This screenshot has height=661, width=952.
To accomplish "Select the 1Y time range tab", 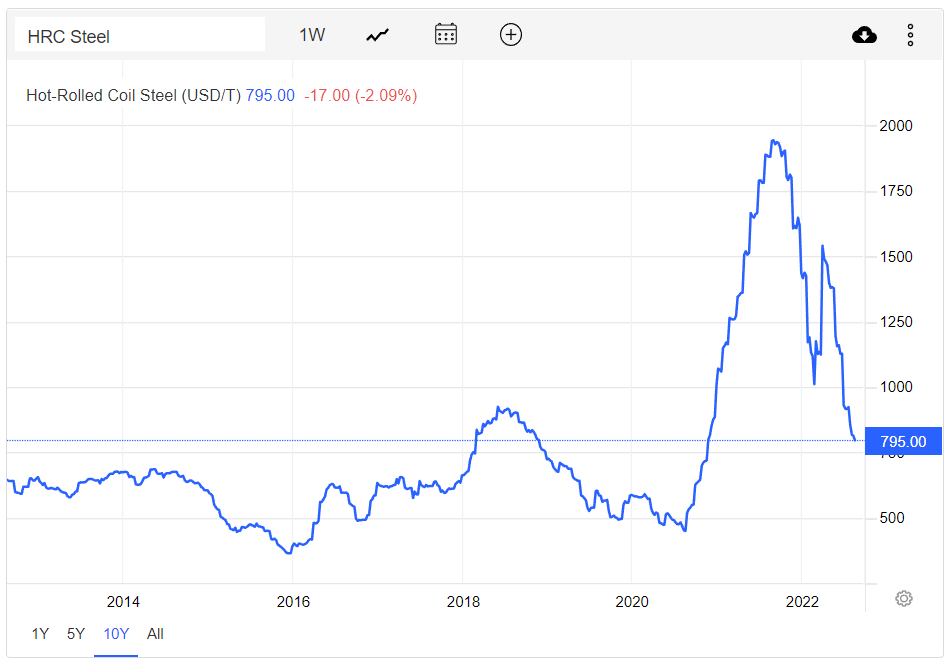I will click(x=40, y=634).
